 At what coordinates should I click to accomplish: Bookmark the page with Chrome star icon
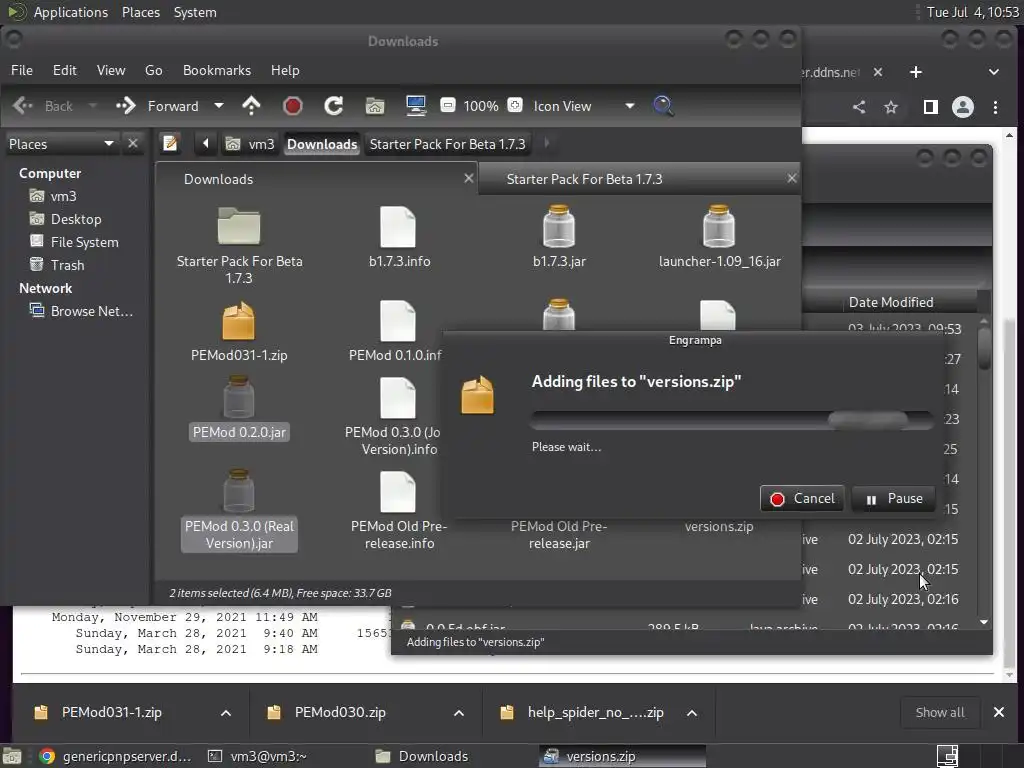[x=891, y=107]
